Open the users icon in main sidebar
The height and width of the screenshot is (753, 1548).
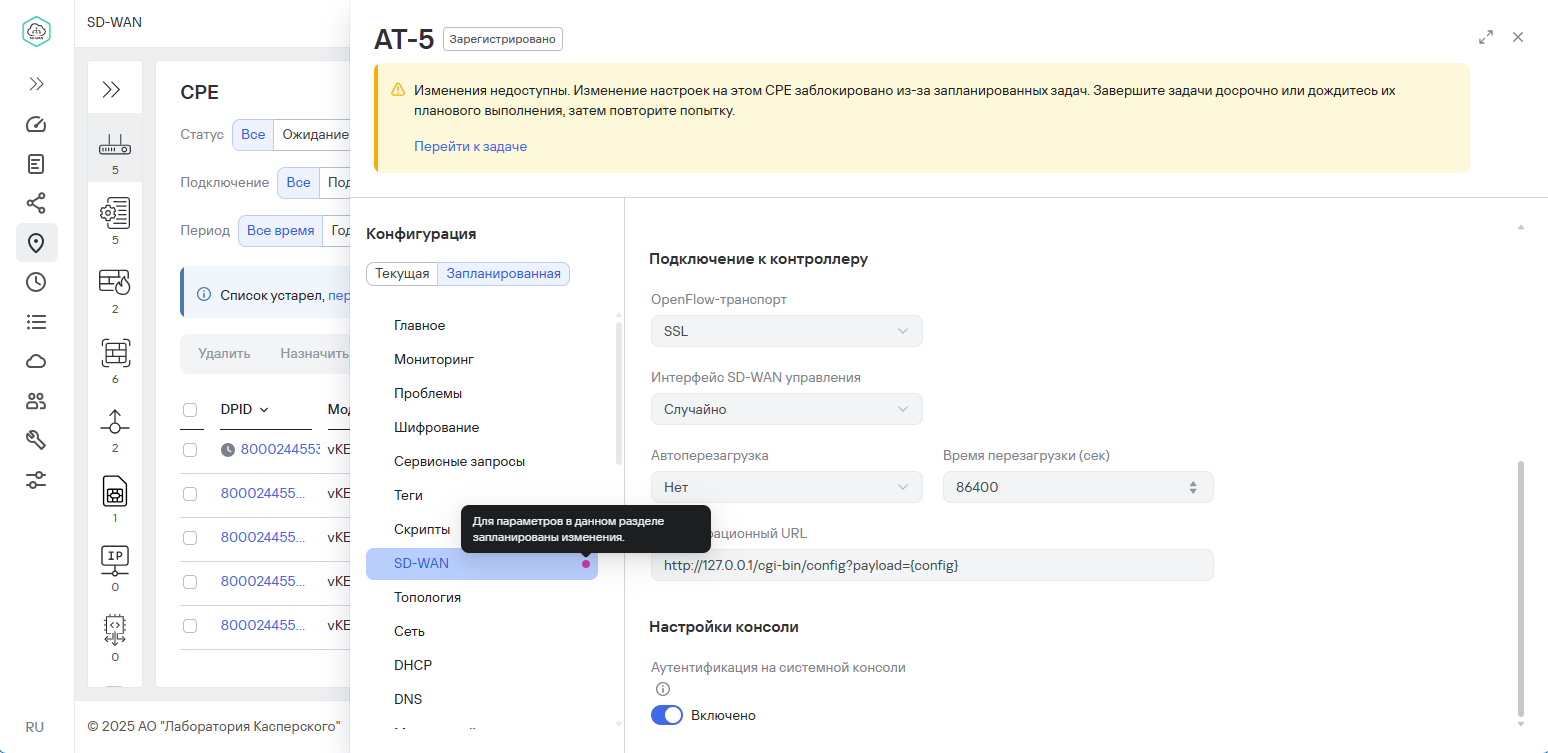[36, 401]
